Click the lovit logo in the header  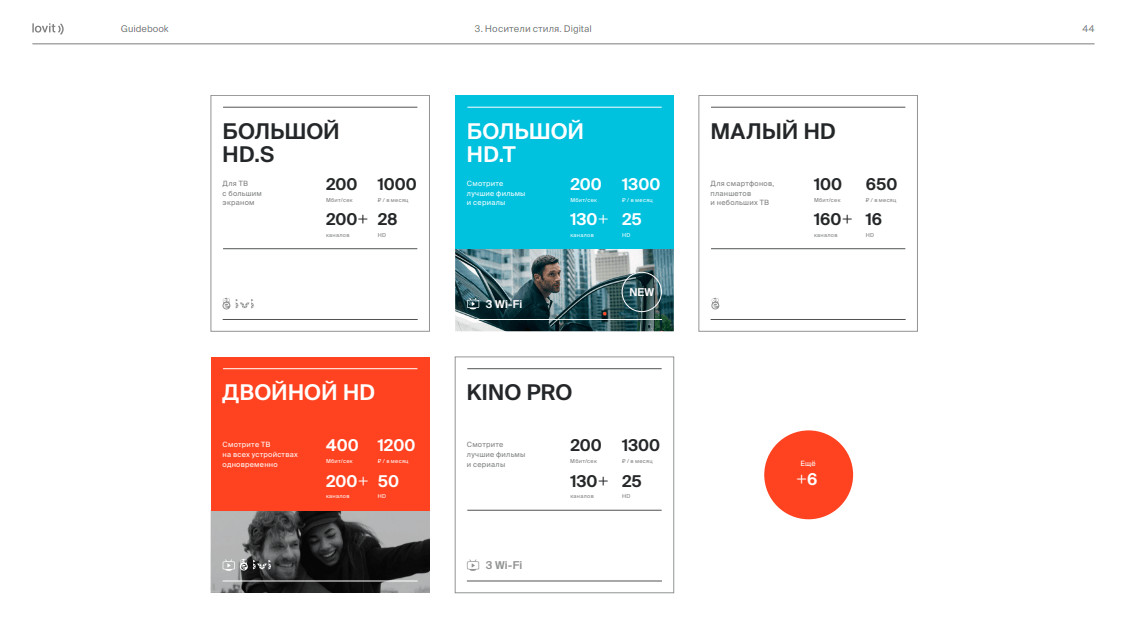click(47, 28)
